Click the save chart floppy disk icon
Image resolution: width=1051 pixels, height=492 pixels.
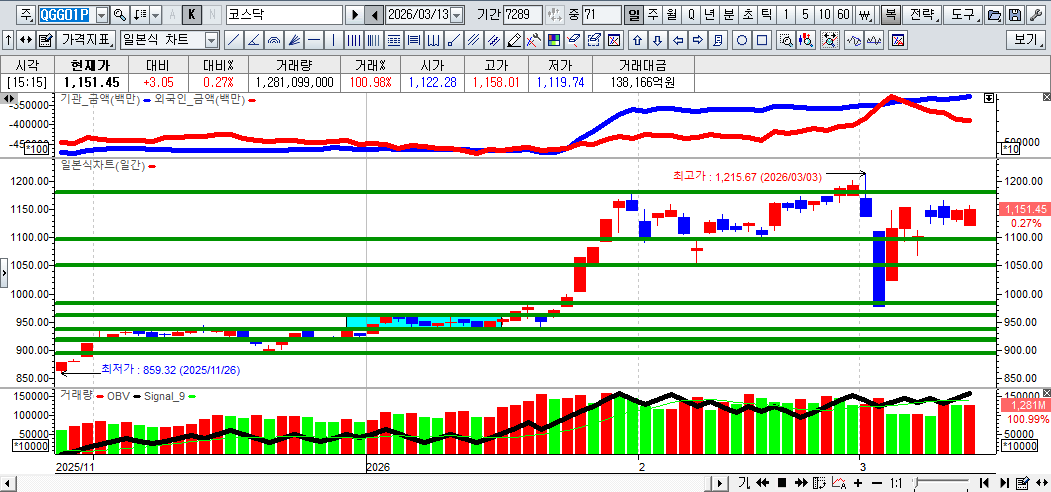tap(1014, 15)
